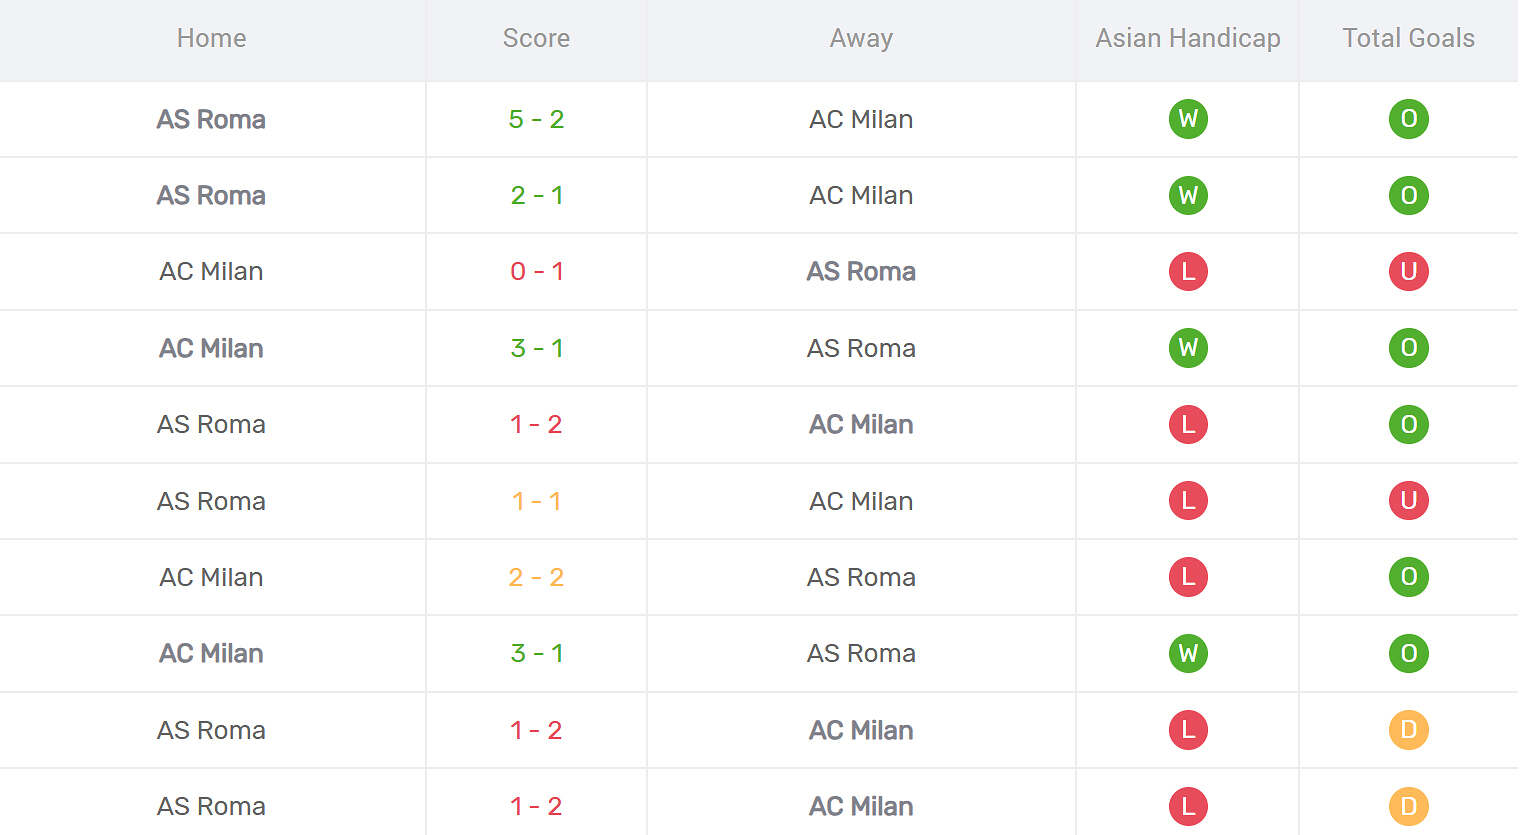The image size is (1521, 835).
Task: Click the orange D badge in the last row
Action: (x=1408, y=806)
